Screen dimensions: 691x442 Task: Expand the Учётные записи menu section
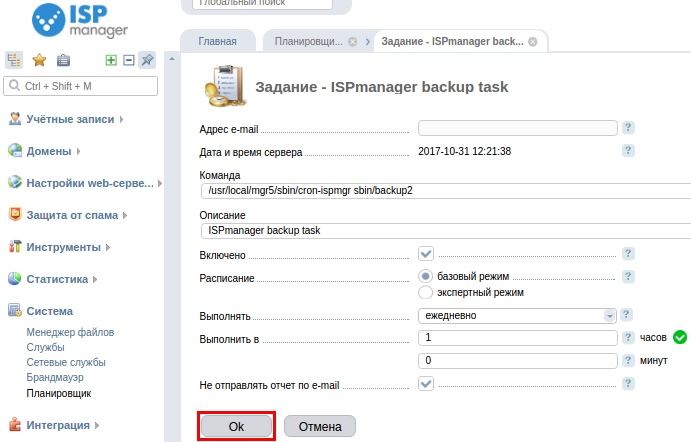[121, 119]
